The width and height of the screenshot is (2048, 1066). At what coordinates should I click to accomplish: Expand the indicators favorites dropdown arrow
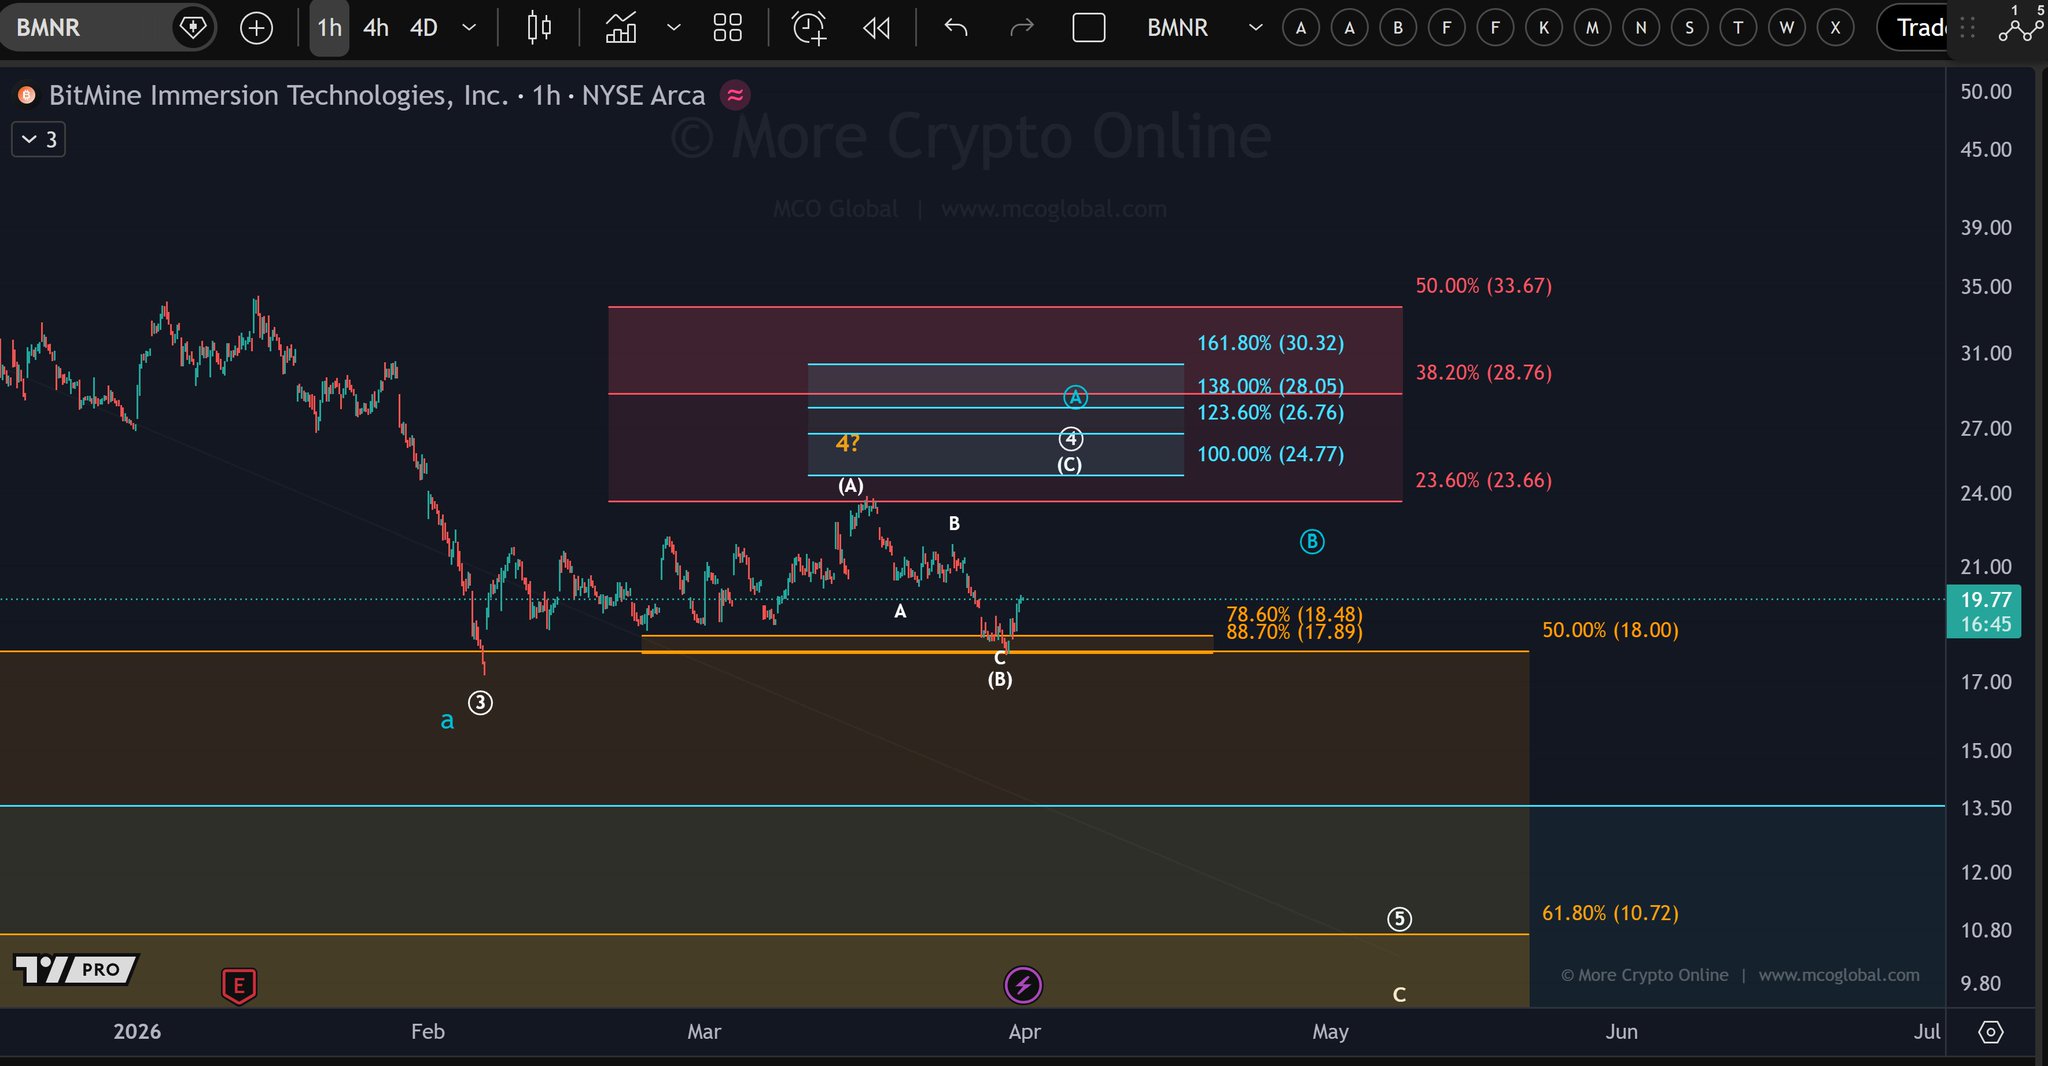[673, 28]
